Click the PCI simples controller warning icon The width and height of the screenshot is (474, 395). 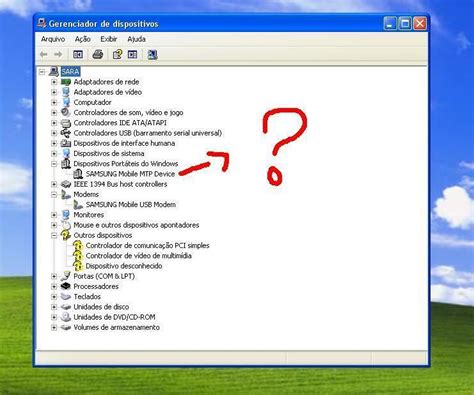click(x=78, y=246)
